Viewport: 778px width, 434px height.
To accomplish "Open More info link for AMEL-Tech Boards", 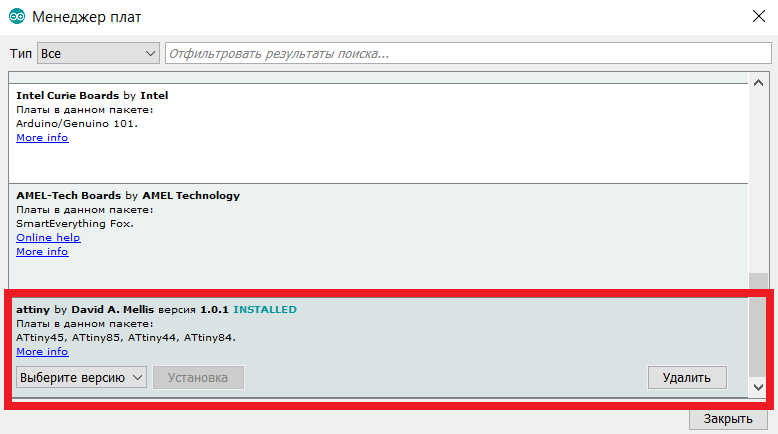I will tap(42, 251).
